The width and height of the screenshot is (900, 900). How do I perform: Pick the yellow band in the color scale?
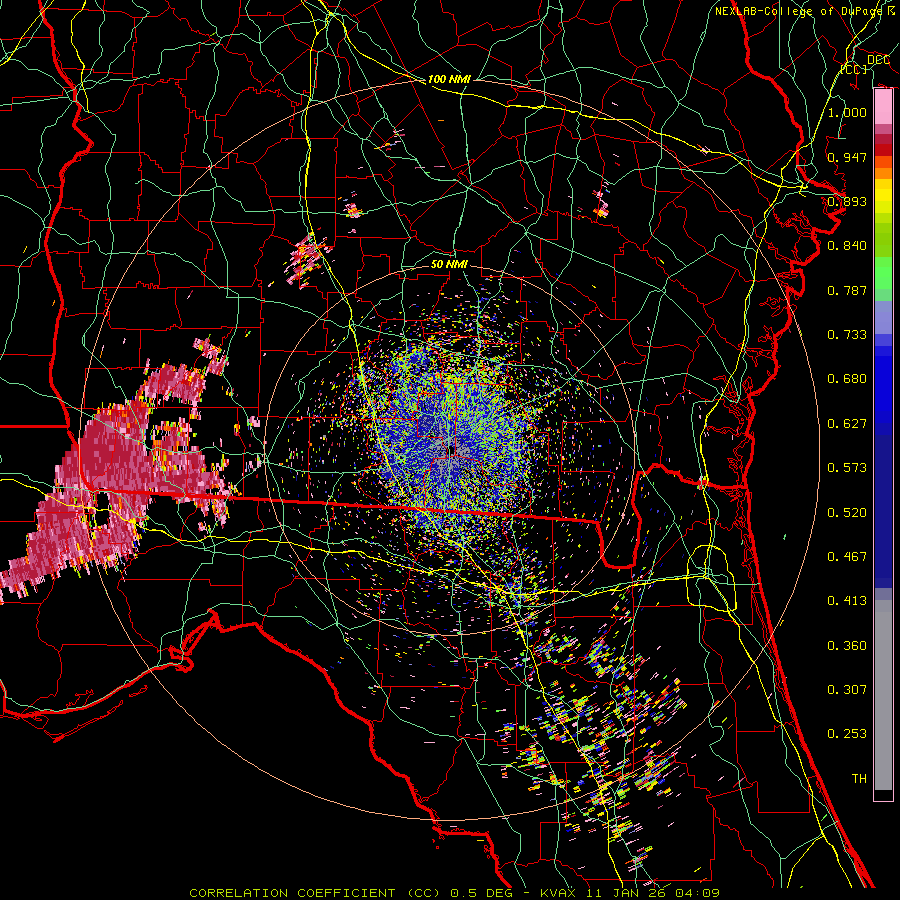point(883,197)
